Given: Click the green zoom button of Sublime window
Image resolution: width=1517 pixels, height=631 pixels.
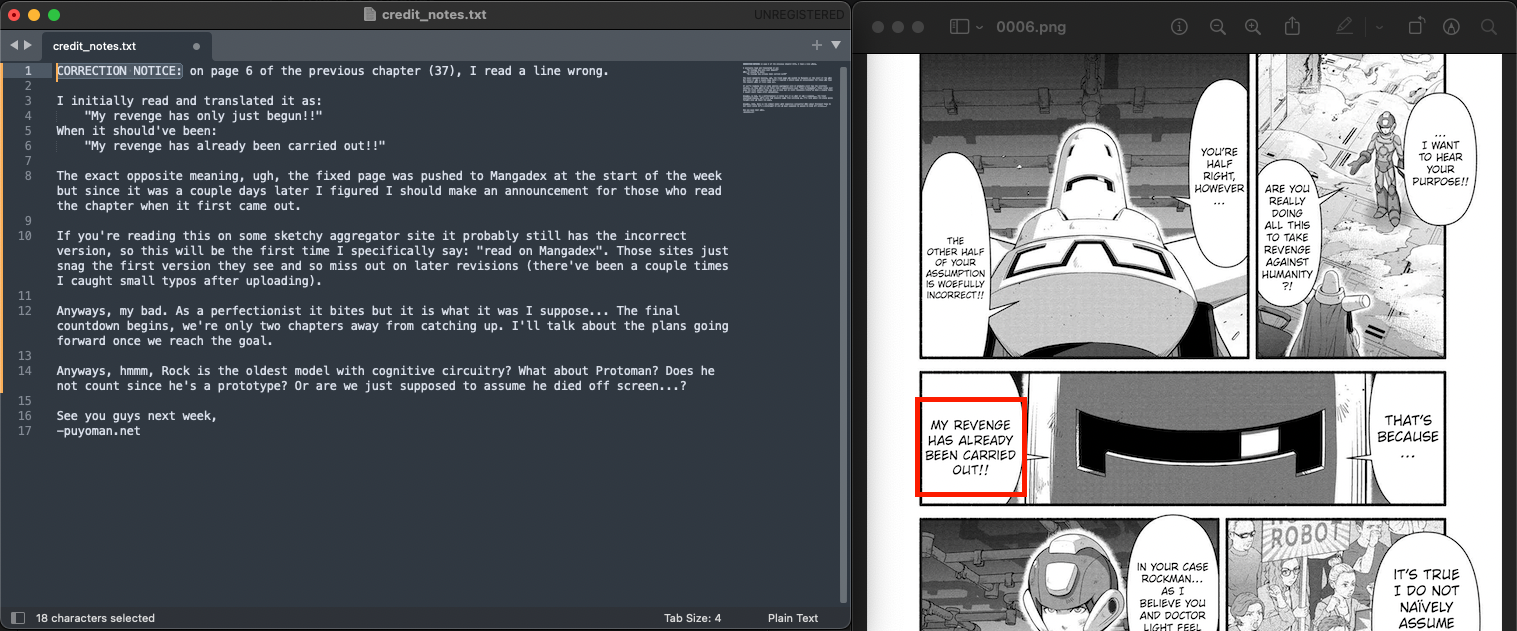Looking at the screenshot, I should coord(54,15).
